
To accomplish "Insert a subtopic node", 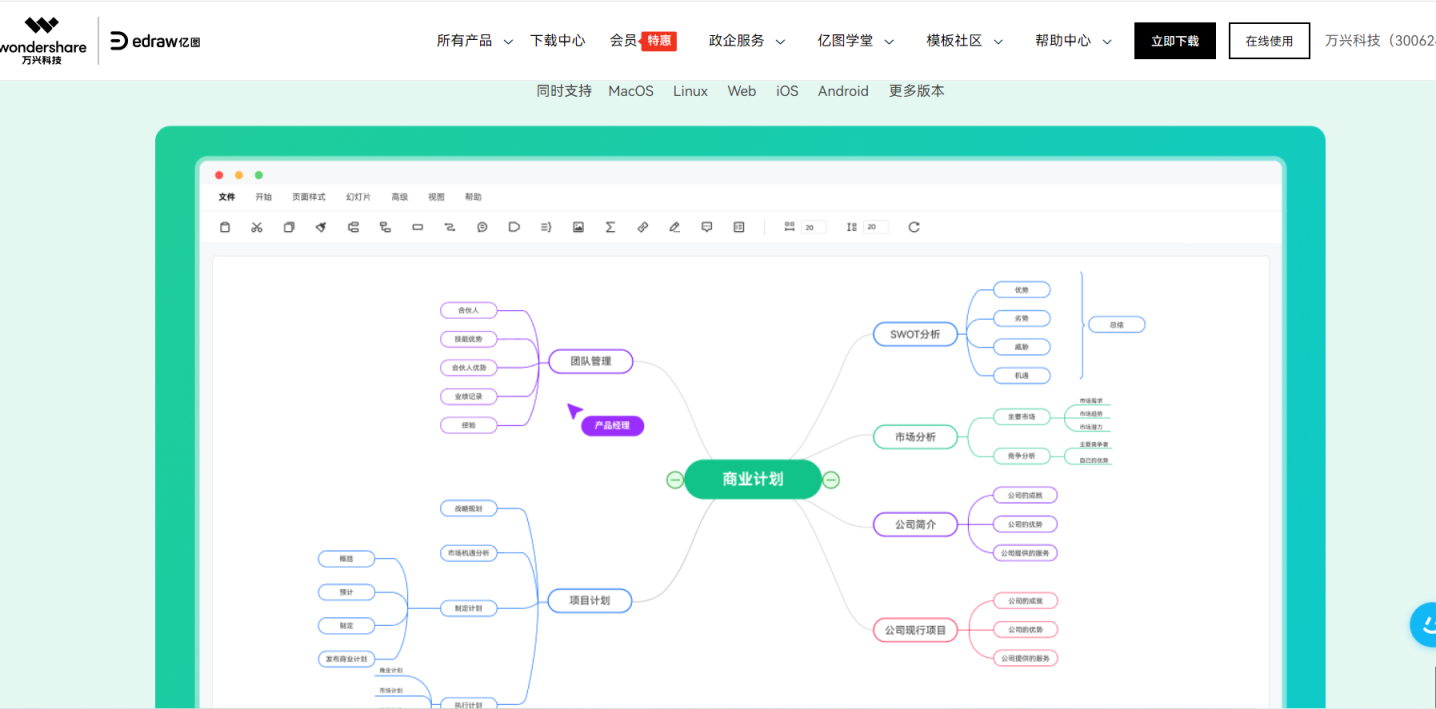I will coord(385,227).
